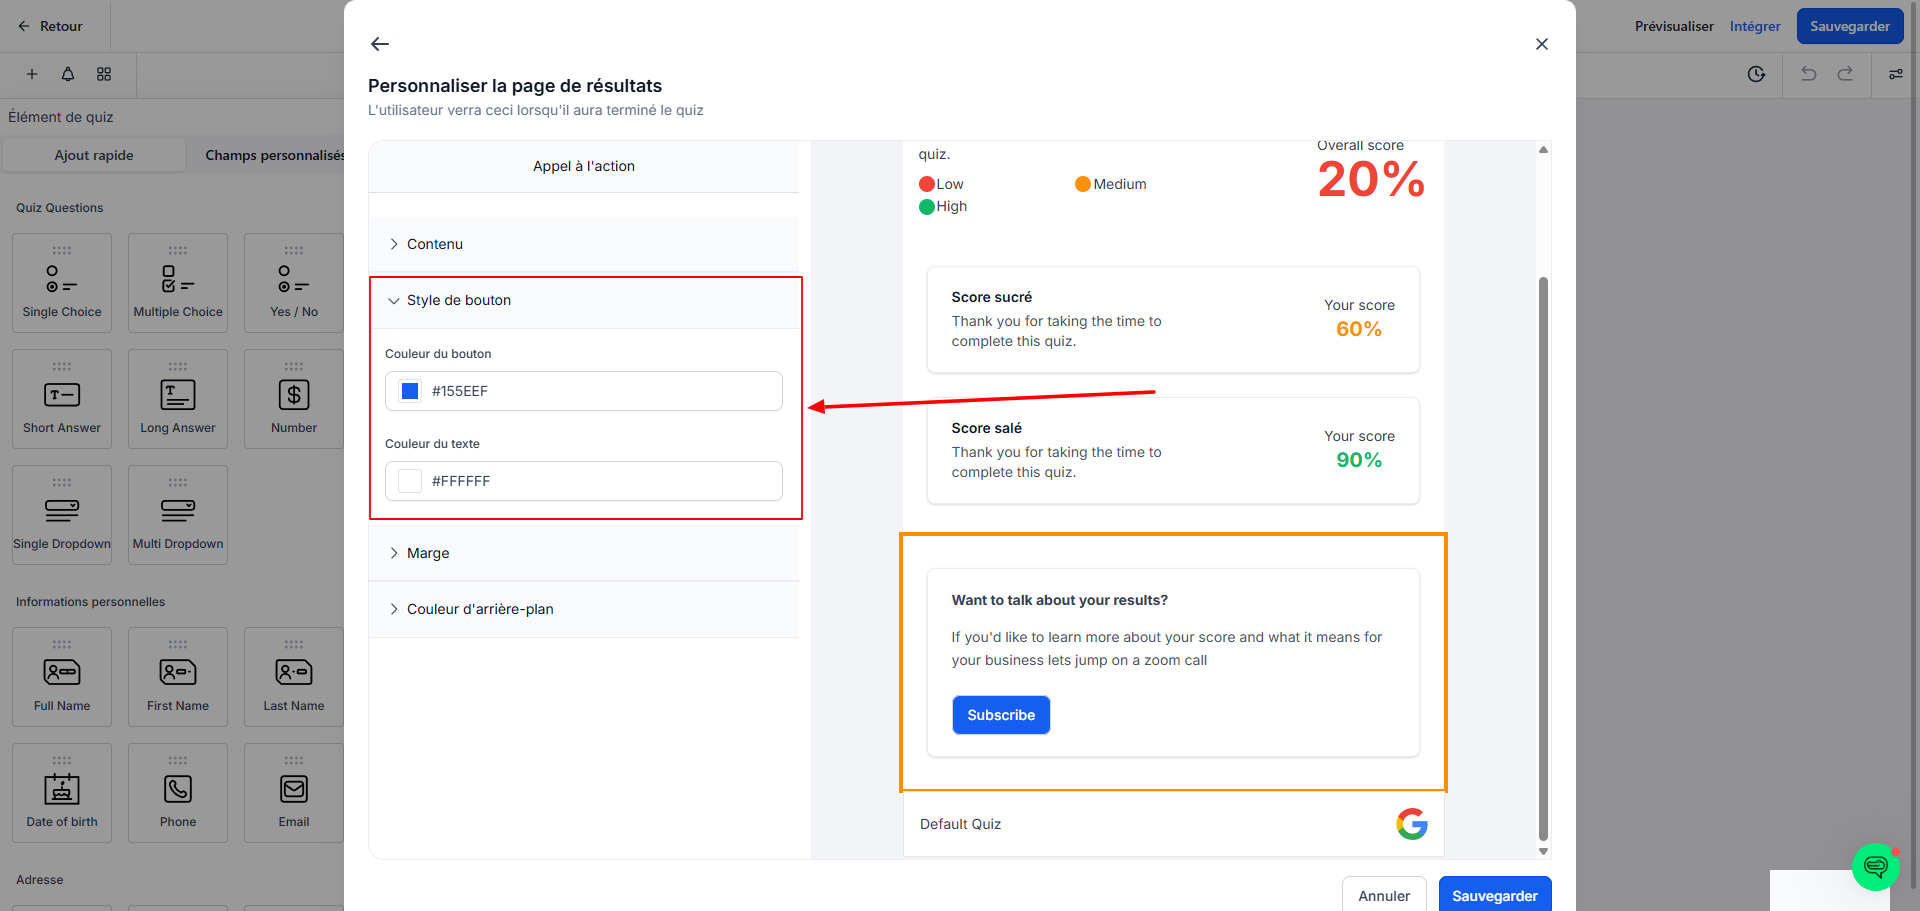Click the Low legend label

(x=949, y=184)
